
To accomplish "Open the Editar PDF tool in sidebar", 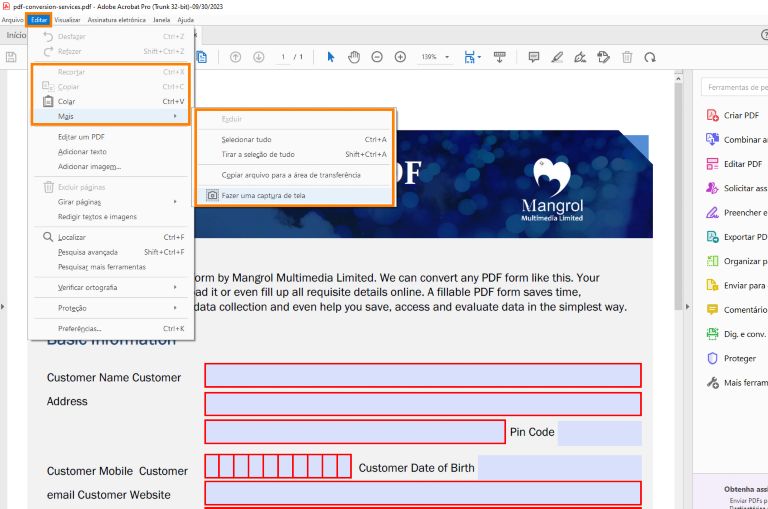I will pyautogui.click(x=736, y=164).
